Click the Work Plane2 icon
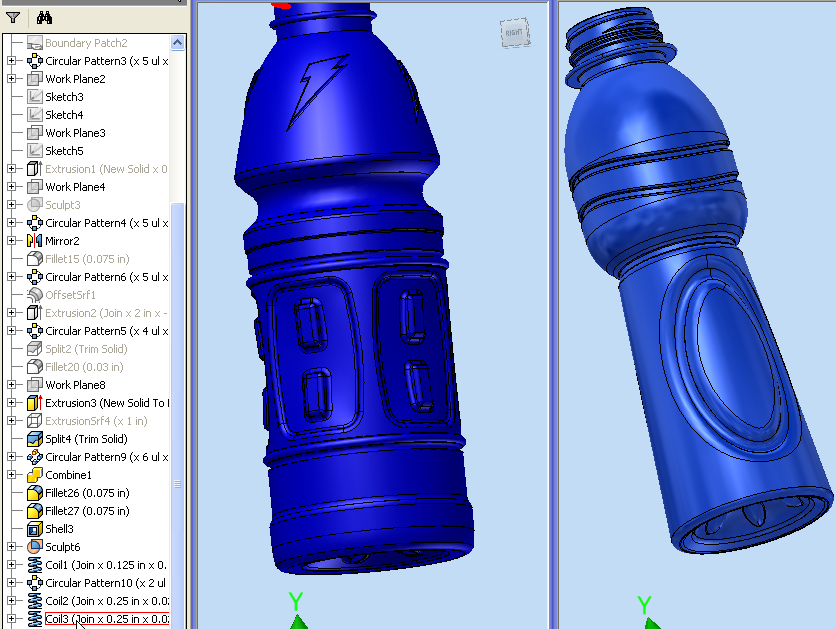Screen dimensions: 836x629 pos(35,79)
